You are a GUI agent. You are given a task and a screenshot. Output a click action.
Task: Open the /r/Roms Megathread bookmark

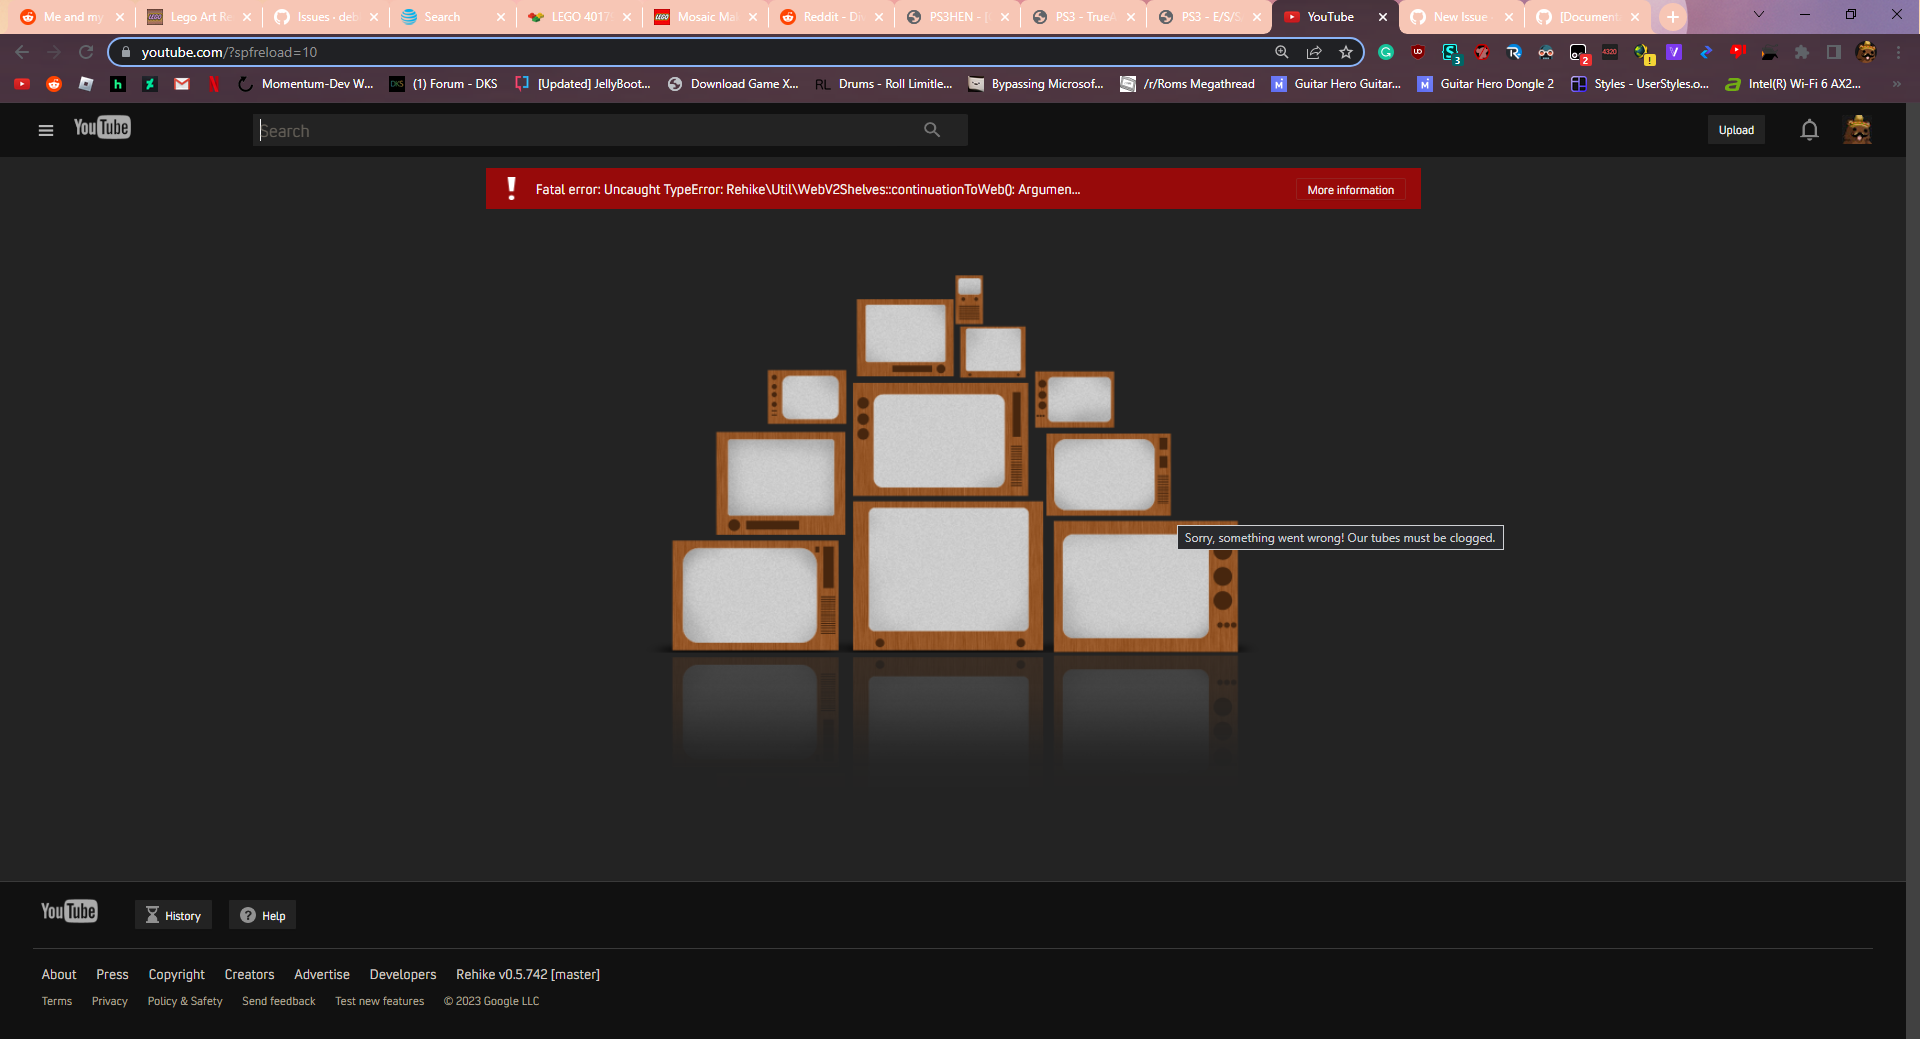(x=1187, y=84)
